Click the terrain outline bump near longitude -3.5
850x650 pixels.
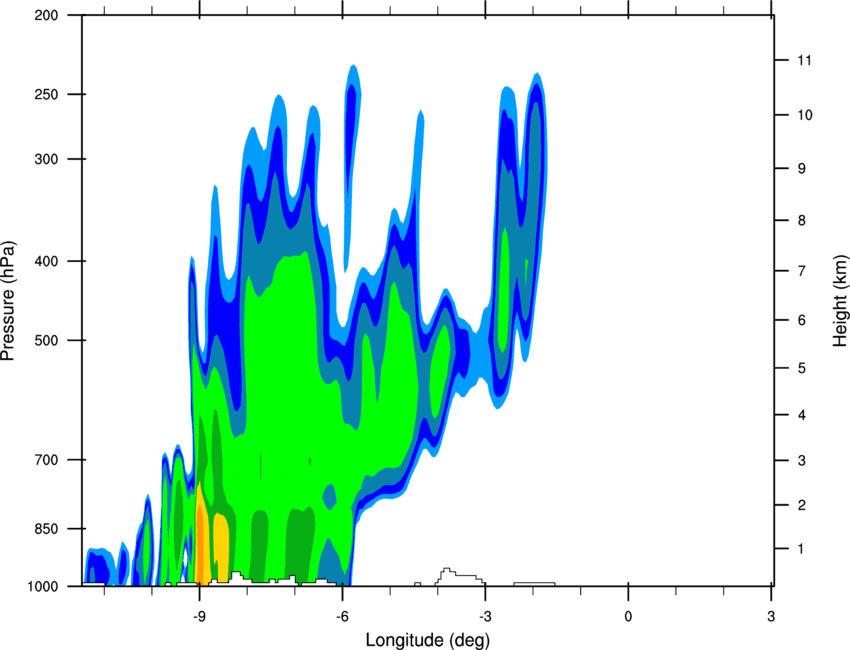click(x=459, y=576)
